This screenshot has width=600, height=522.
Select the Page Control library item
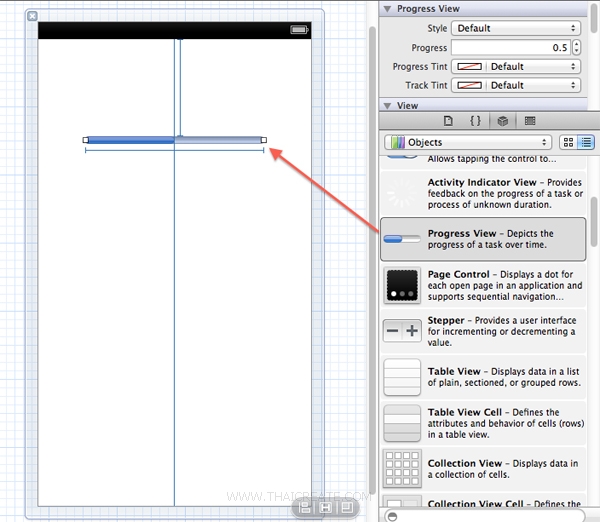(x=483, y=285)
